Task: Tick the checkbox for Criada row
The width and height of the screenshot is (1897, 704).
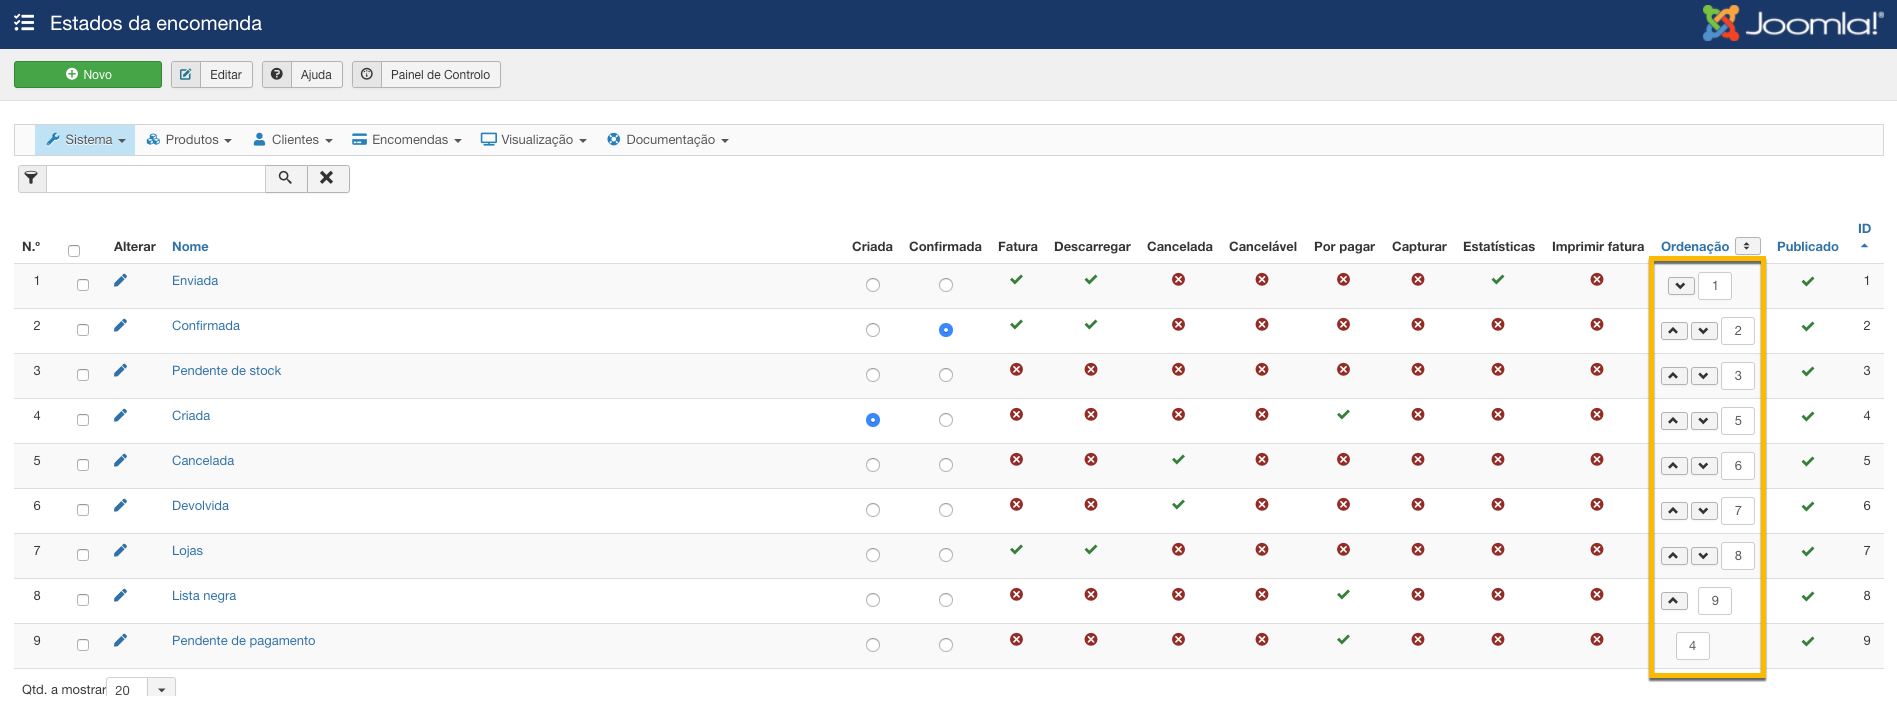Action: click(83, 420)
